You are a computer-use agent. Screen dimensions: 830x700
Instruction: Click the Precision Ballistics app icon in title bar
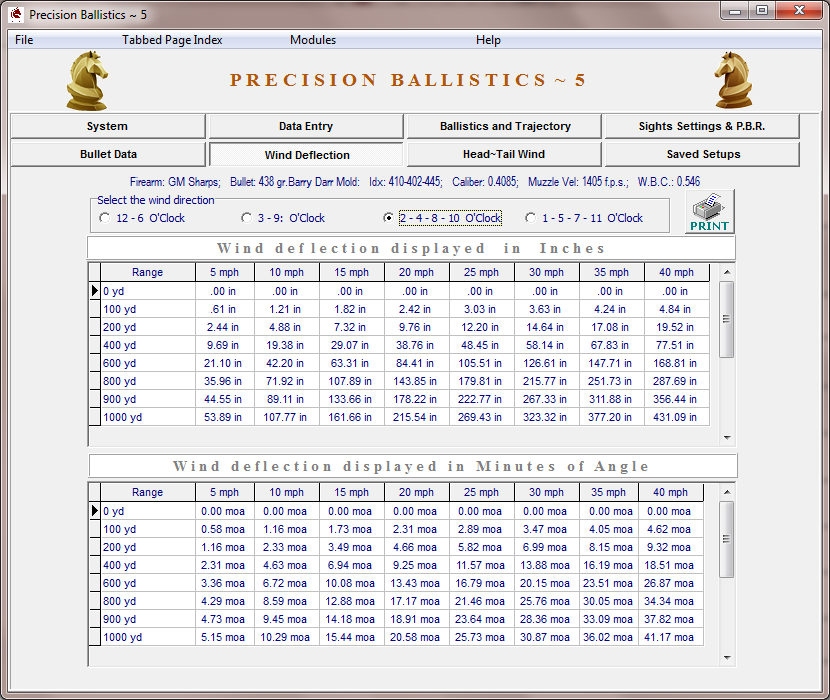pyautogui.click(x=16, y=14)
